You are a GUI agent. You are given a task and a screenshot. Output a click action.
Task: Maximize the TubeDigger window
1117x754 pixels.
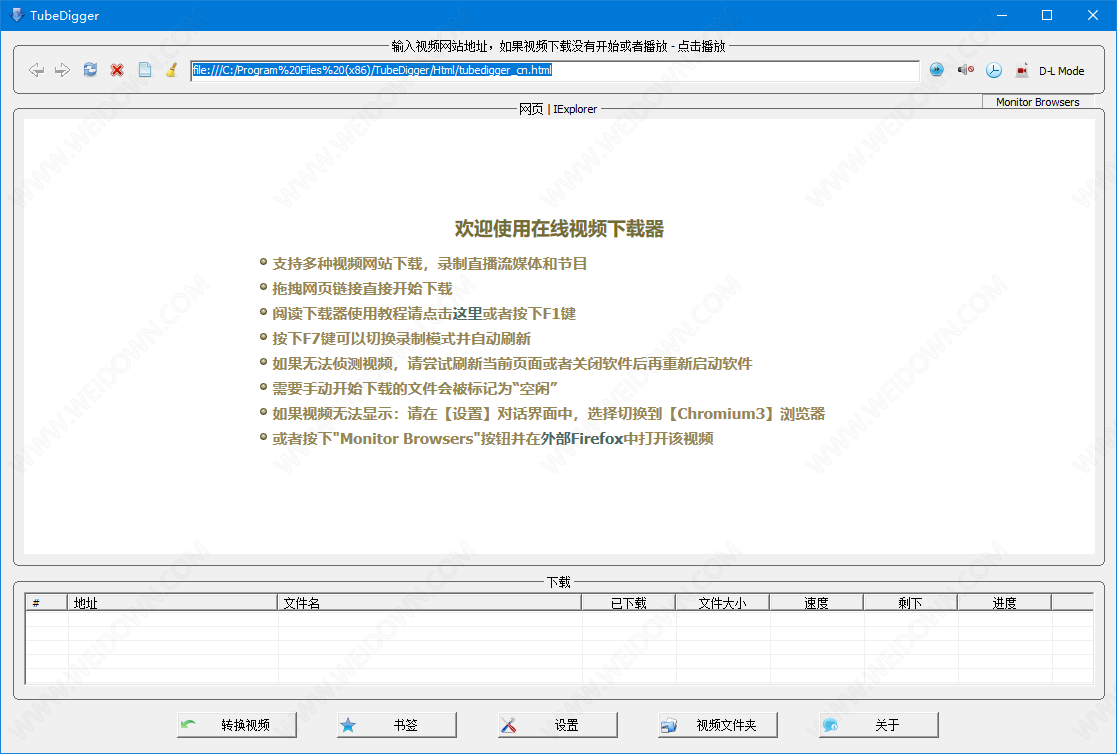tap(1046, 15)
